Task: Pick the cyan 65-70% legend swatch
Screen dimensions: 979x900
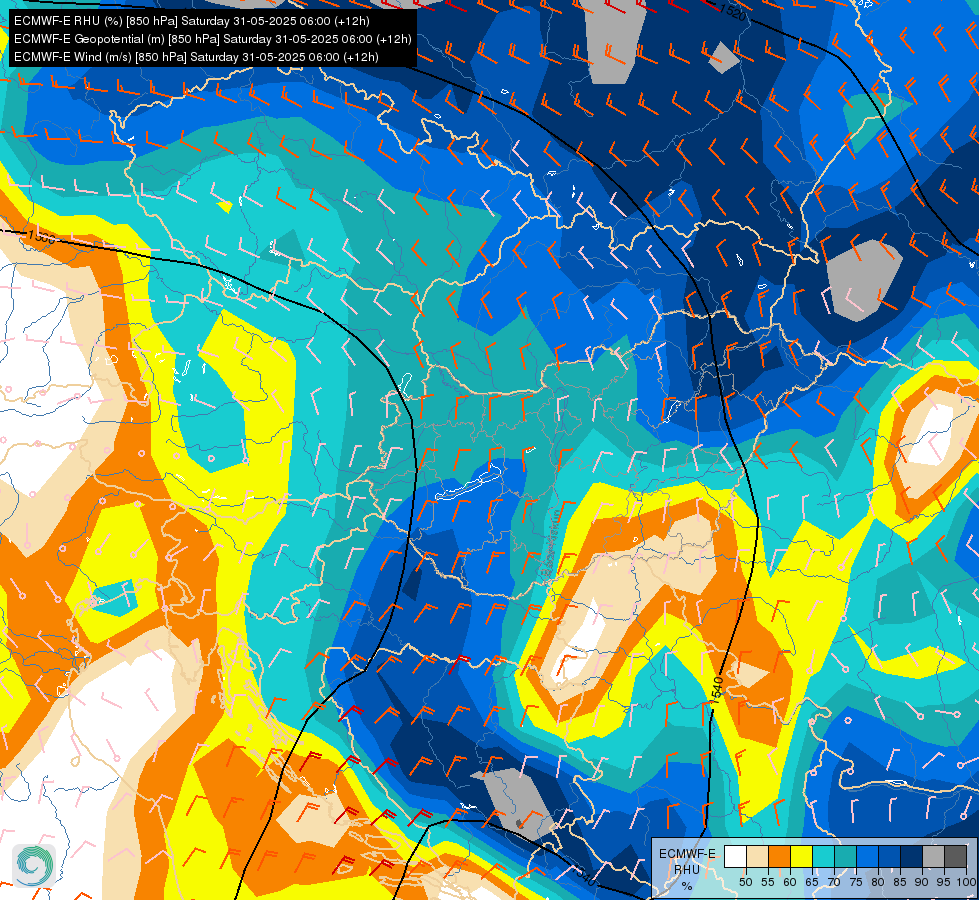Action: 824,856
